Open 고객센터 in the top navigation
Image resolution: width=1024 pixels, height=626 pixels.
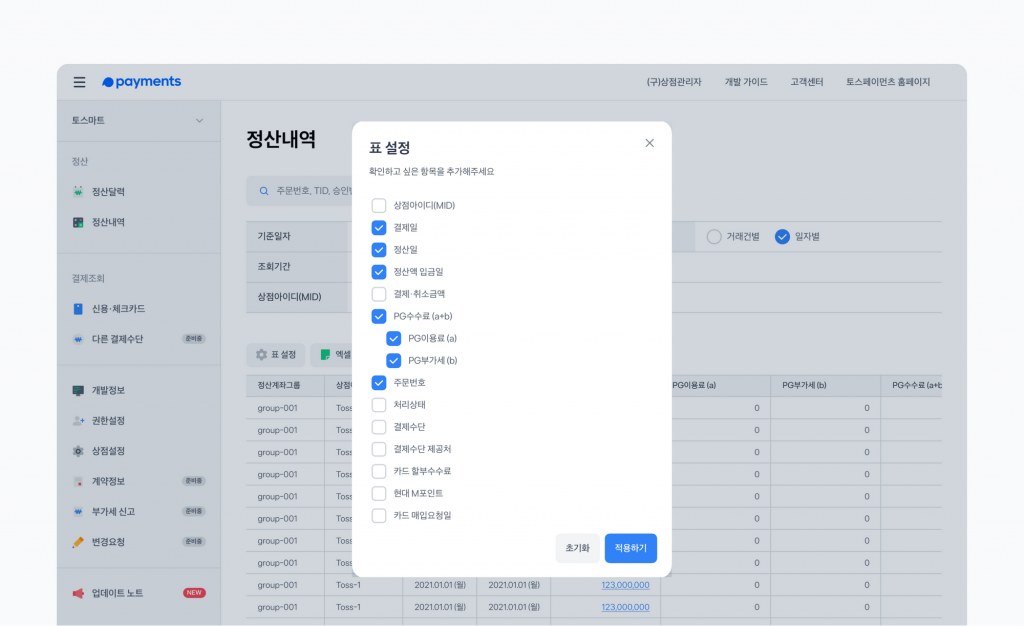coord(807,82)
